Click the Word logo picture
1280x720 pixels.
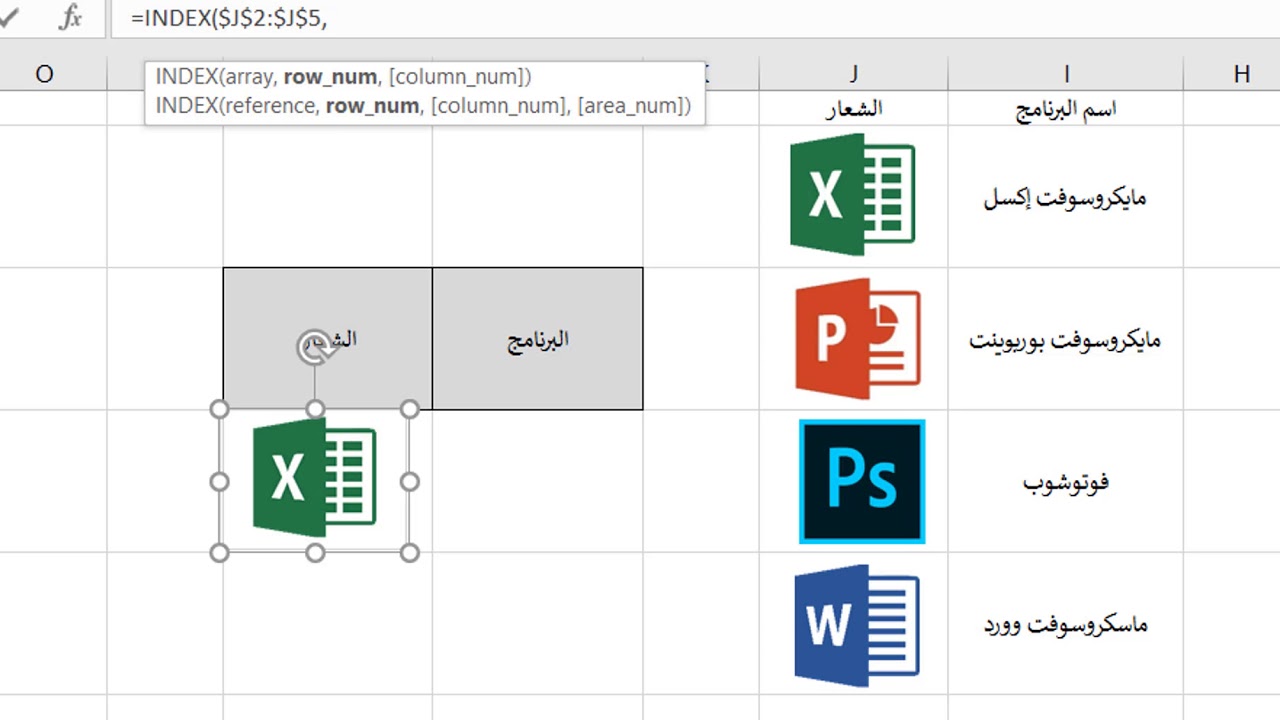[x=856, y=625]
